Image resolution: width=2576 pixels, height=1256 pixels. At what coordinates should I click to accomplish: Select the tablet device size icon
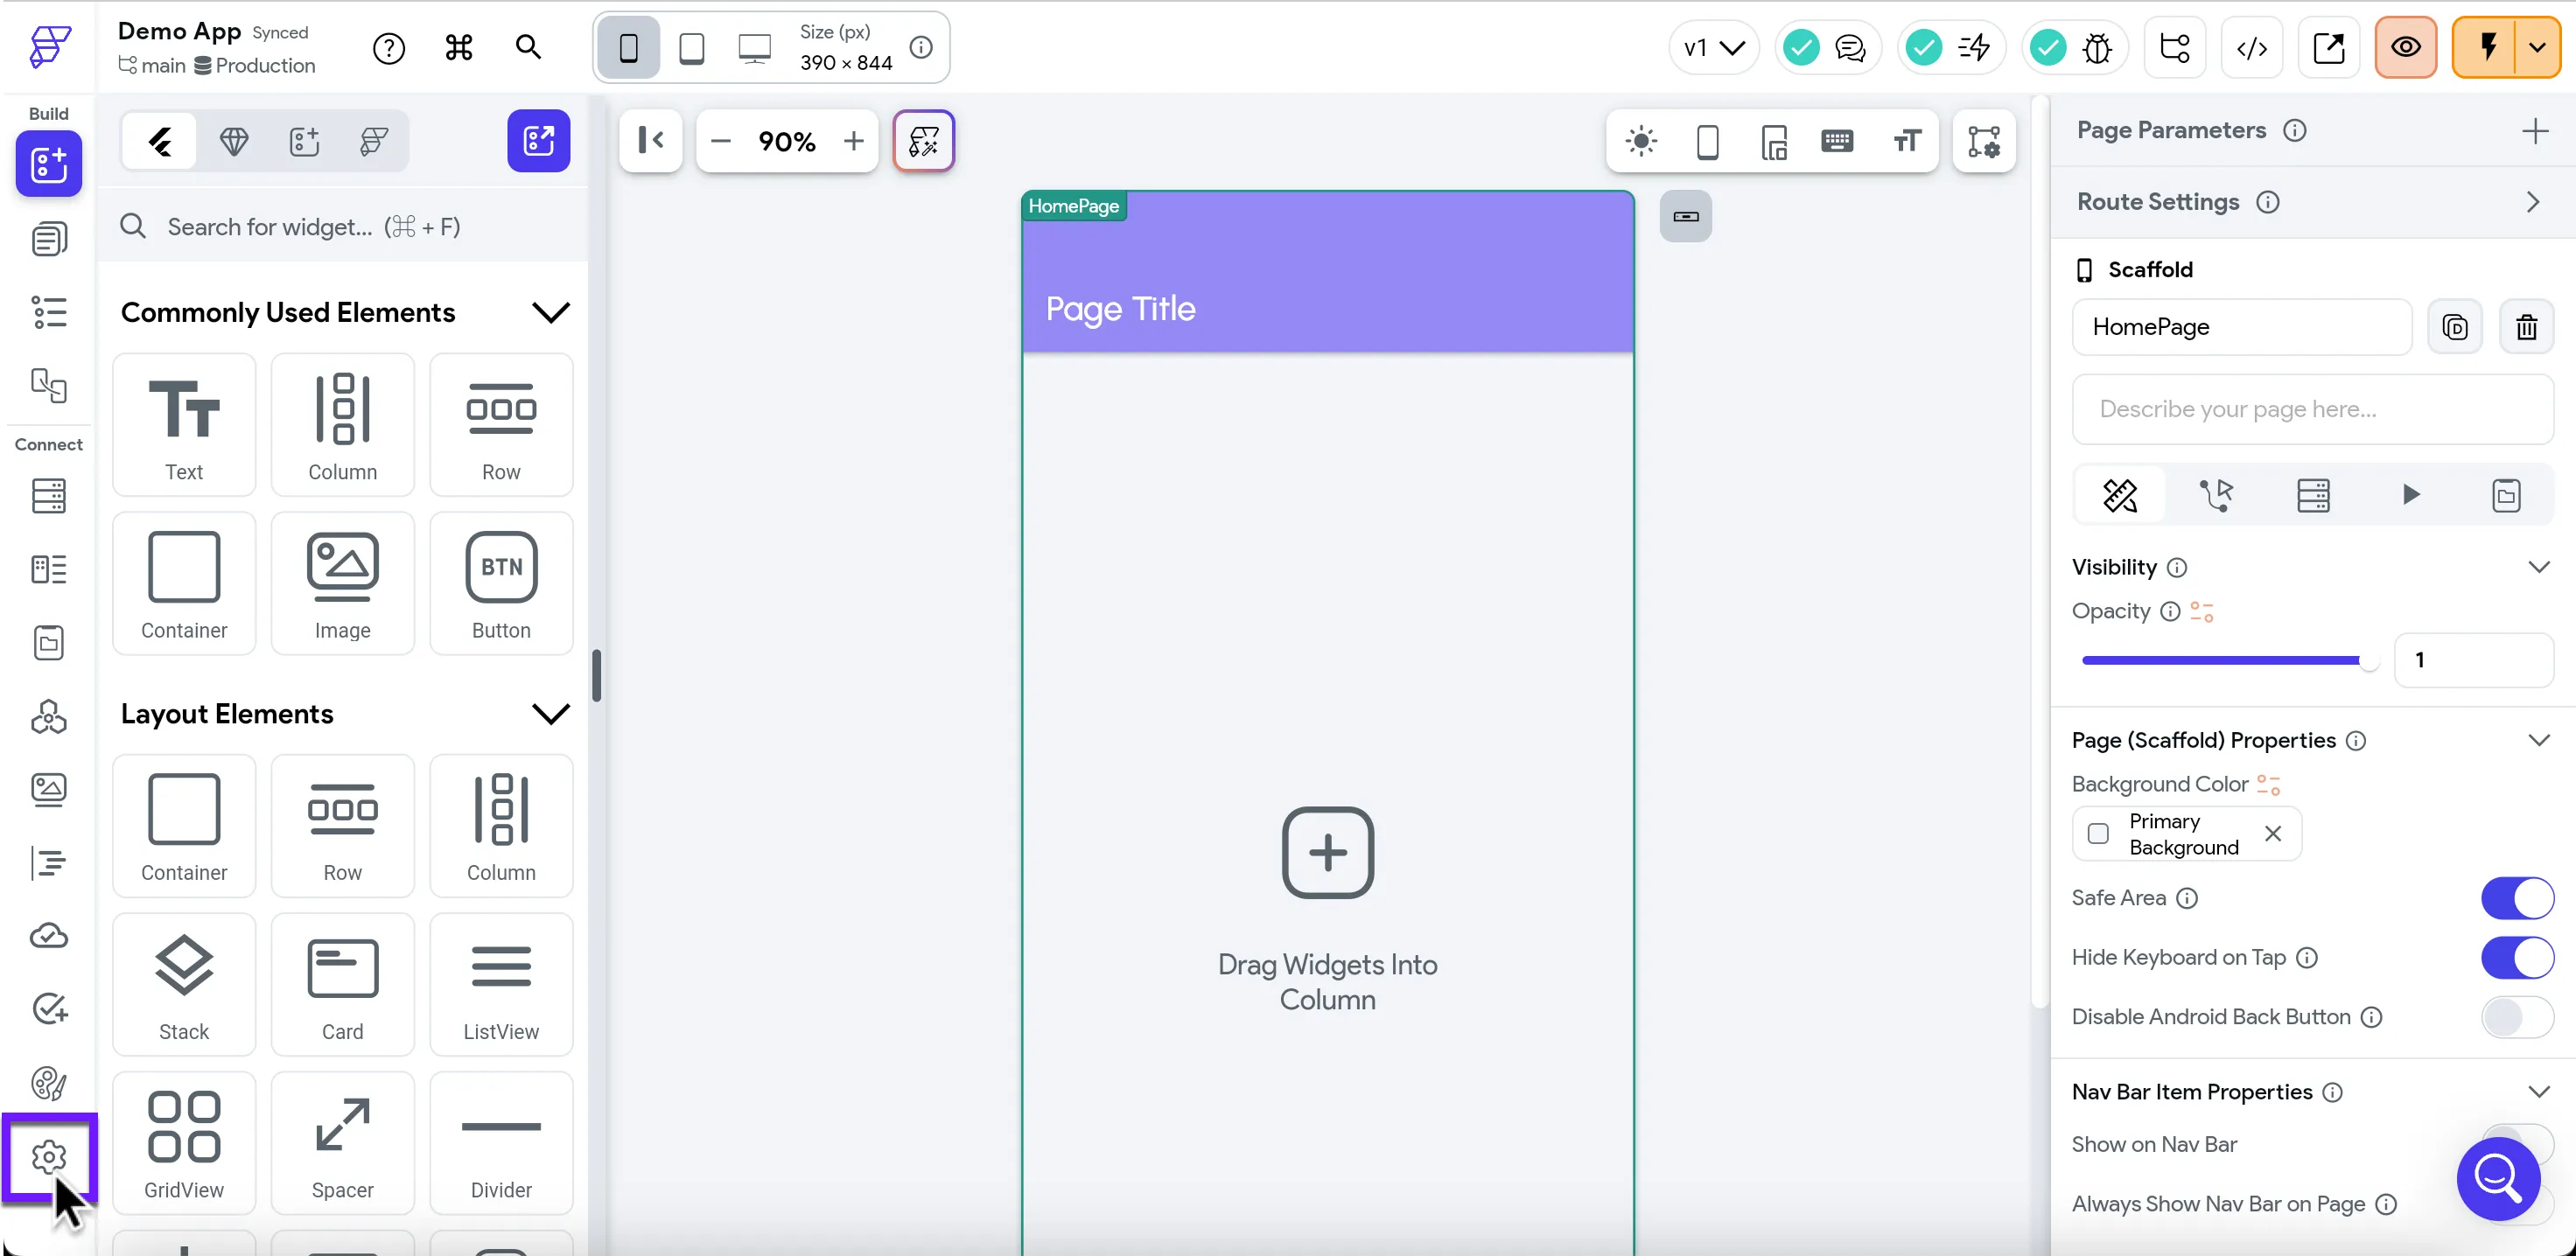click(x=691, y=48)
